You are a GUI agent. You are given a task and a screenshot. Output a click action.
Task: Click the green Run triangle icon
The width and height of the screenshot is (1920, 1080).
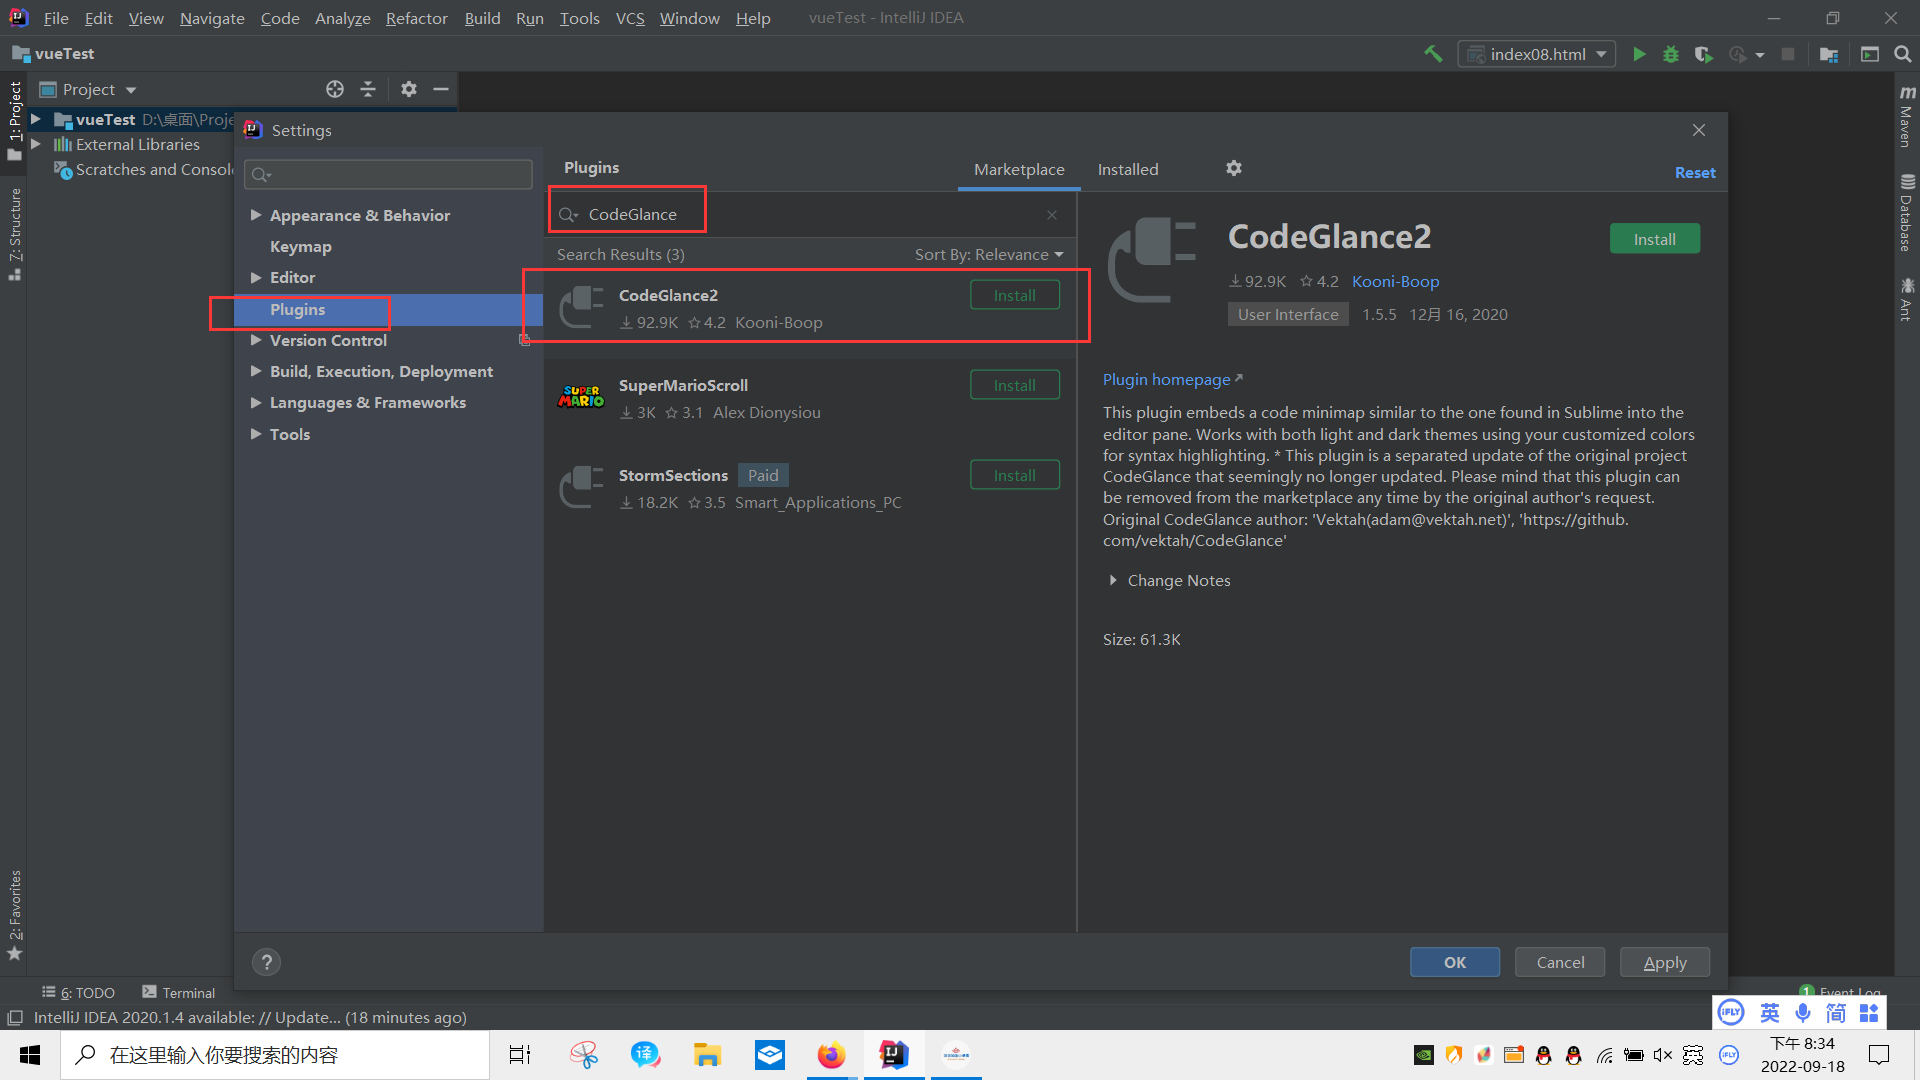1639,54
